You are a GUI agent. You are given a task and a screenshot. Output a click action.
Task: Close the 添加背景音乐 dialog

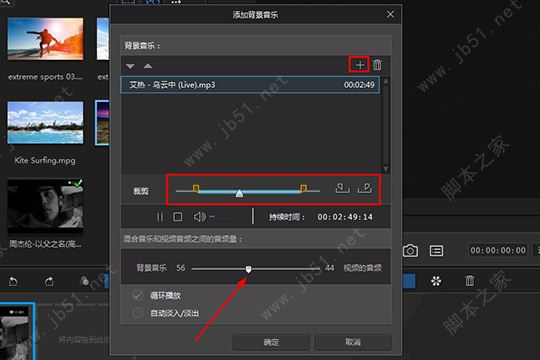coord(390,14)
